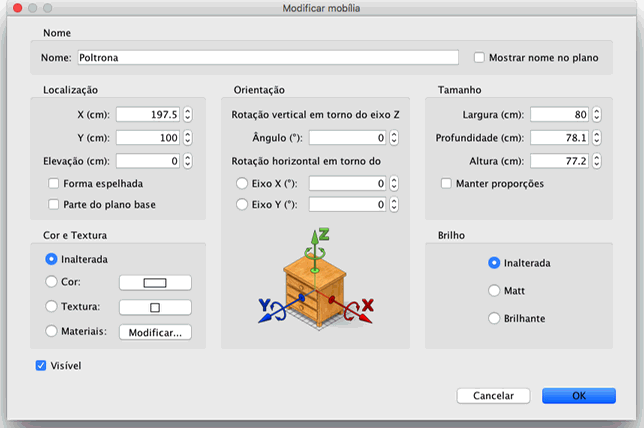The height and width of the screenshot is (428, 644).
Task: Click the Modificar... materials button
Action: (x=155, y=332)
